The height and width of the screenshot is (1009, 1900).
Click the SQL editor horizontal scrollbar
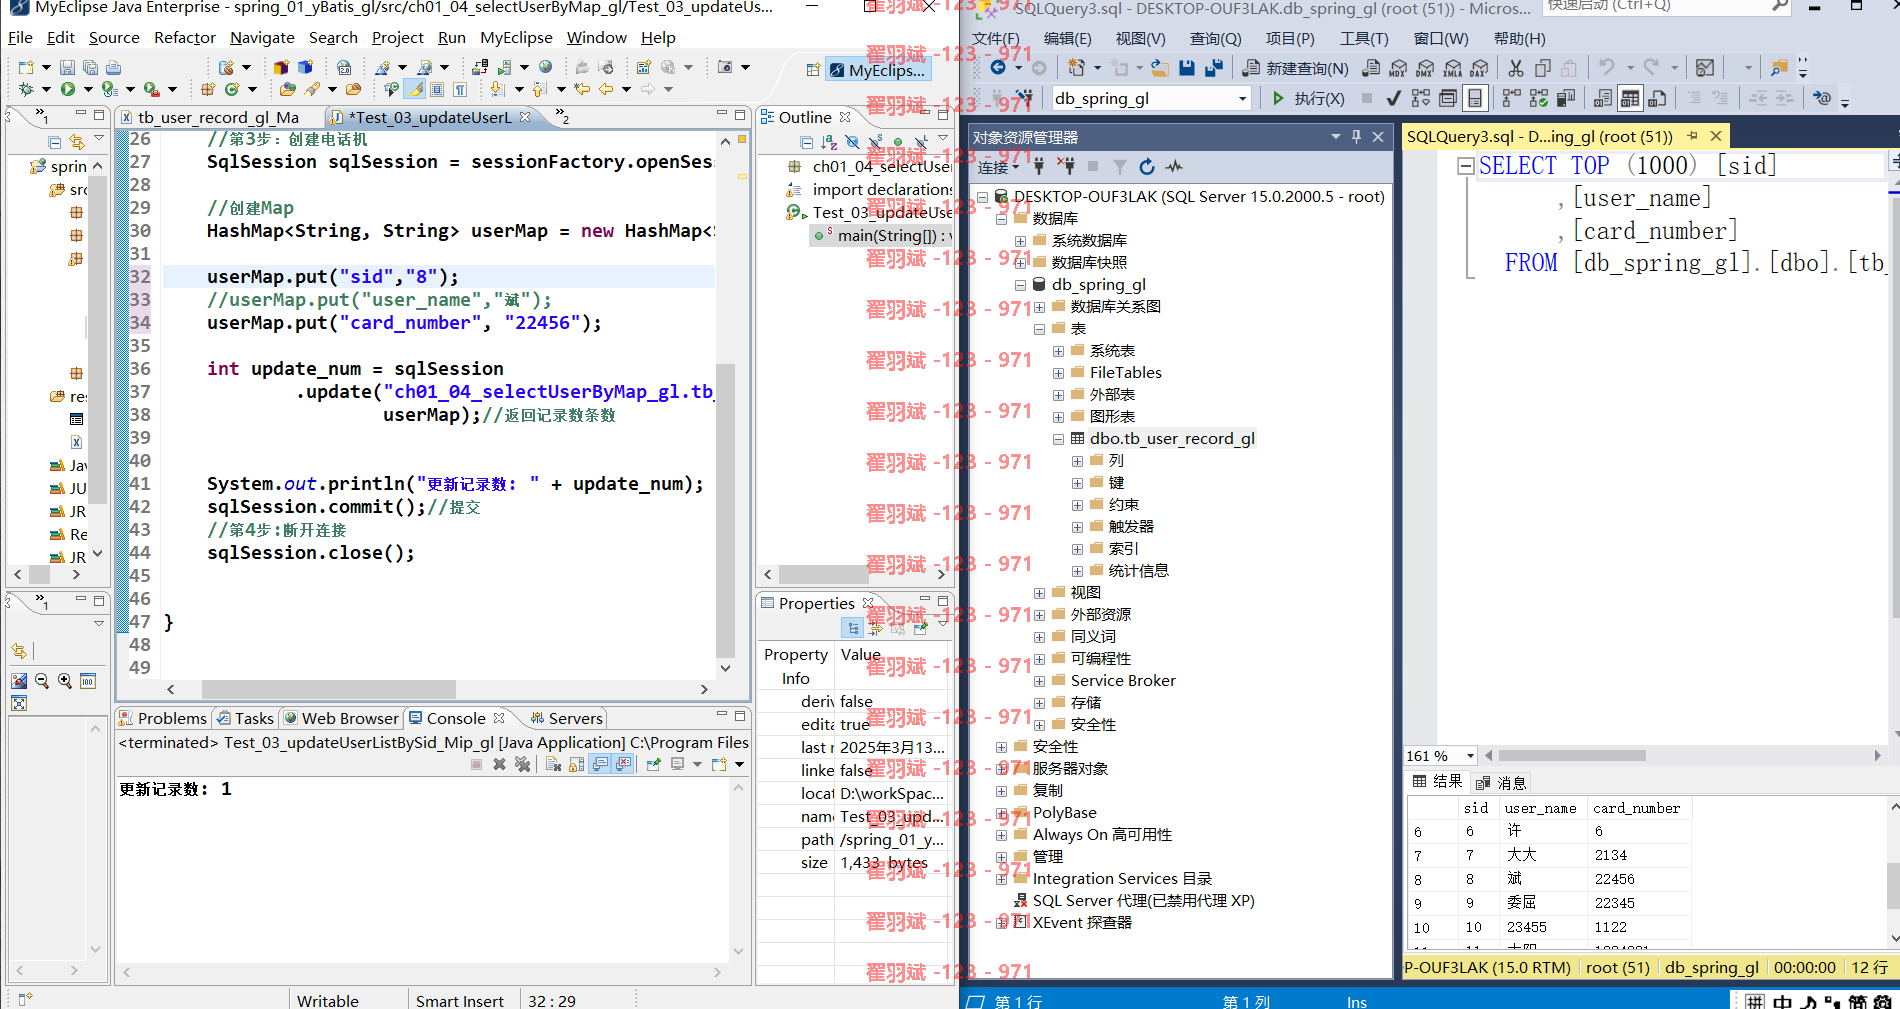point(1572,756)
